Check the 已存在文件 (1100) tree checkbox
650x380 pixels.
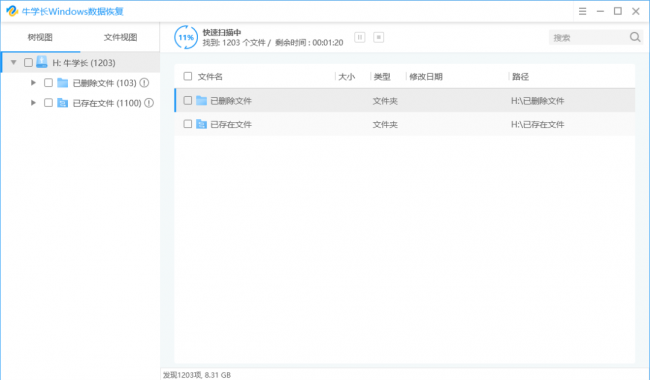[49, 103]
